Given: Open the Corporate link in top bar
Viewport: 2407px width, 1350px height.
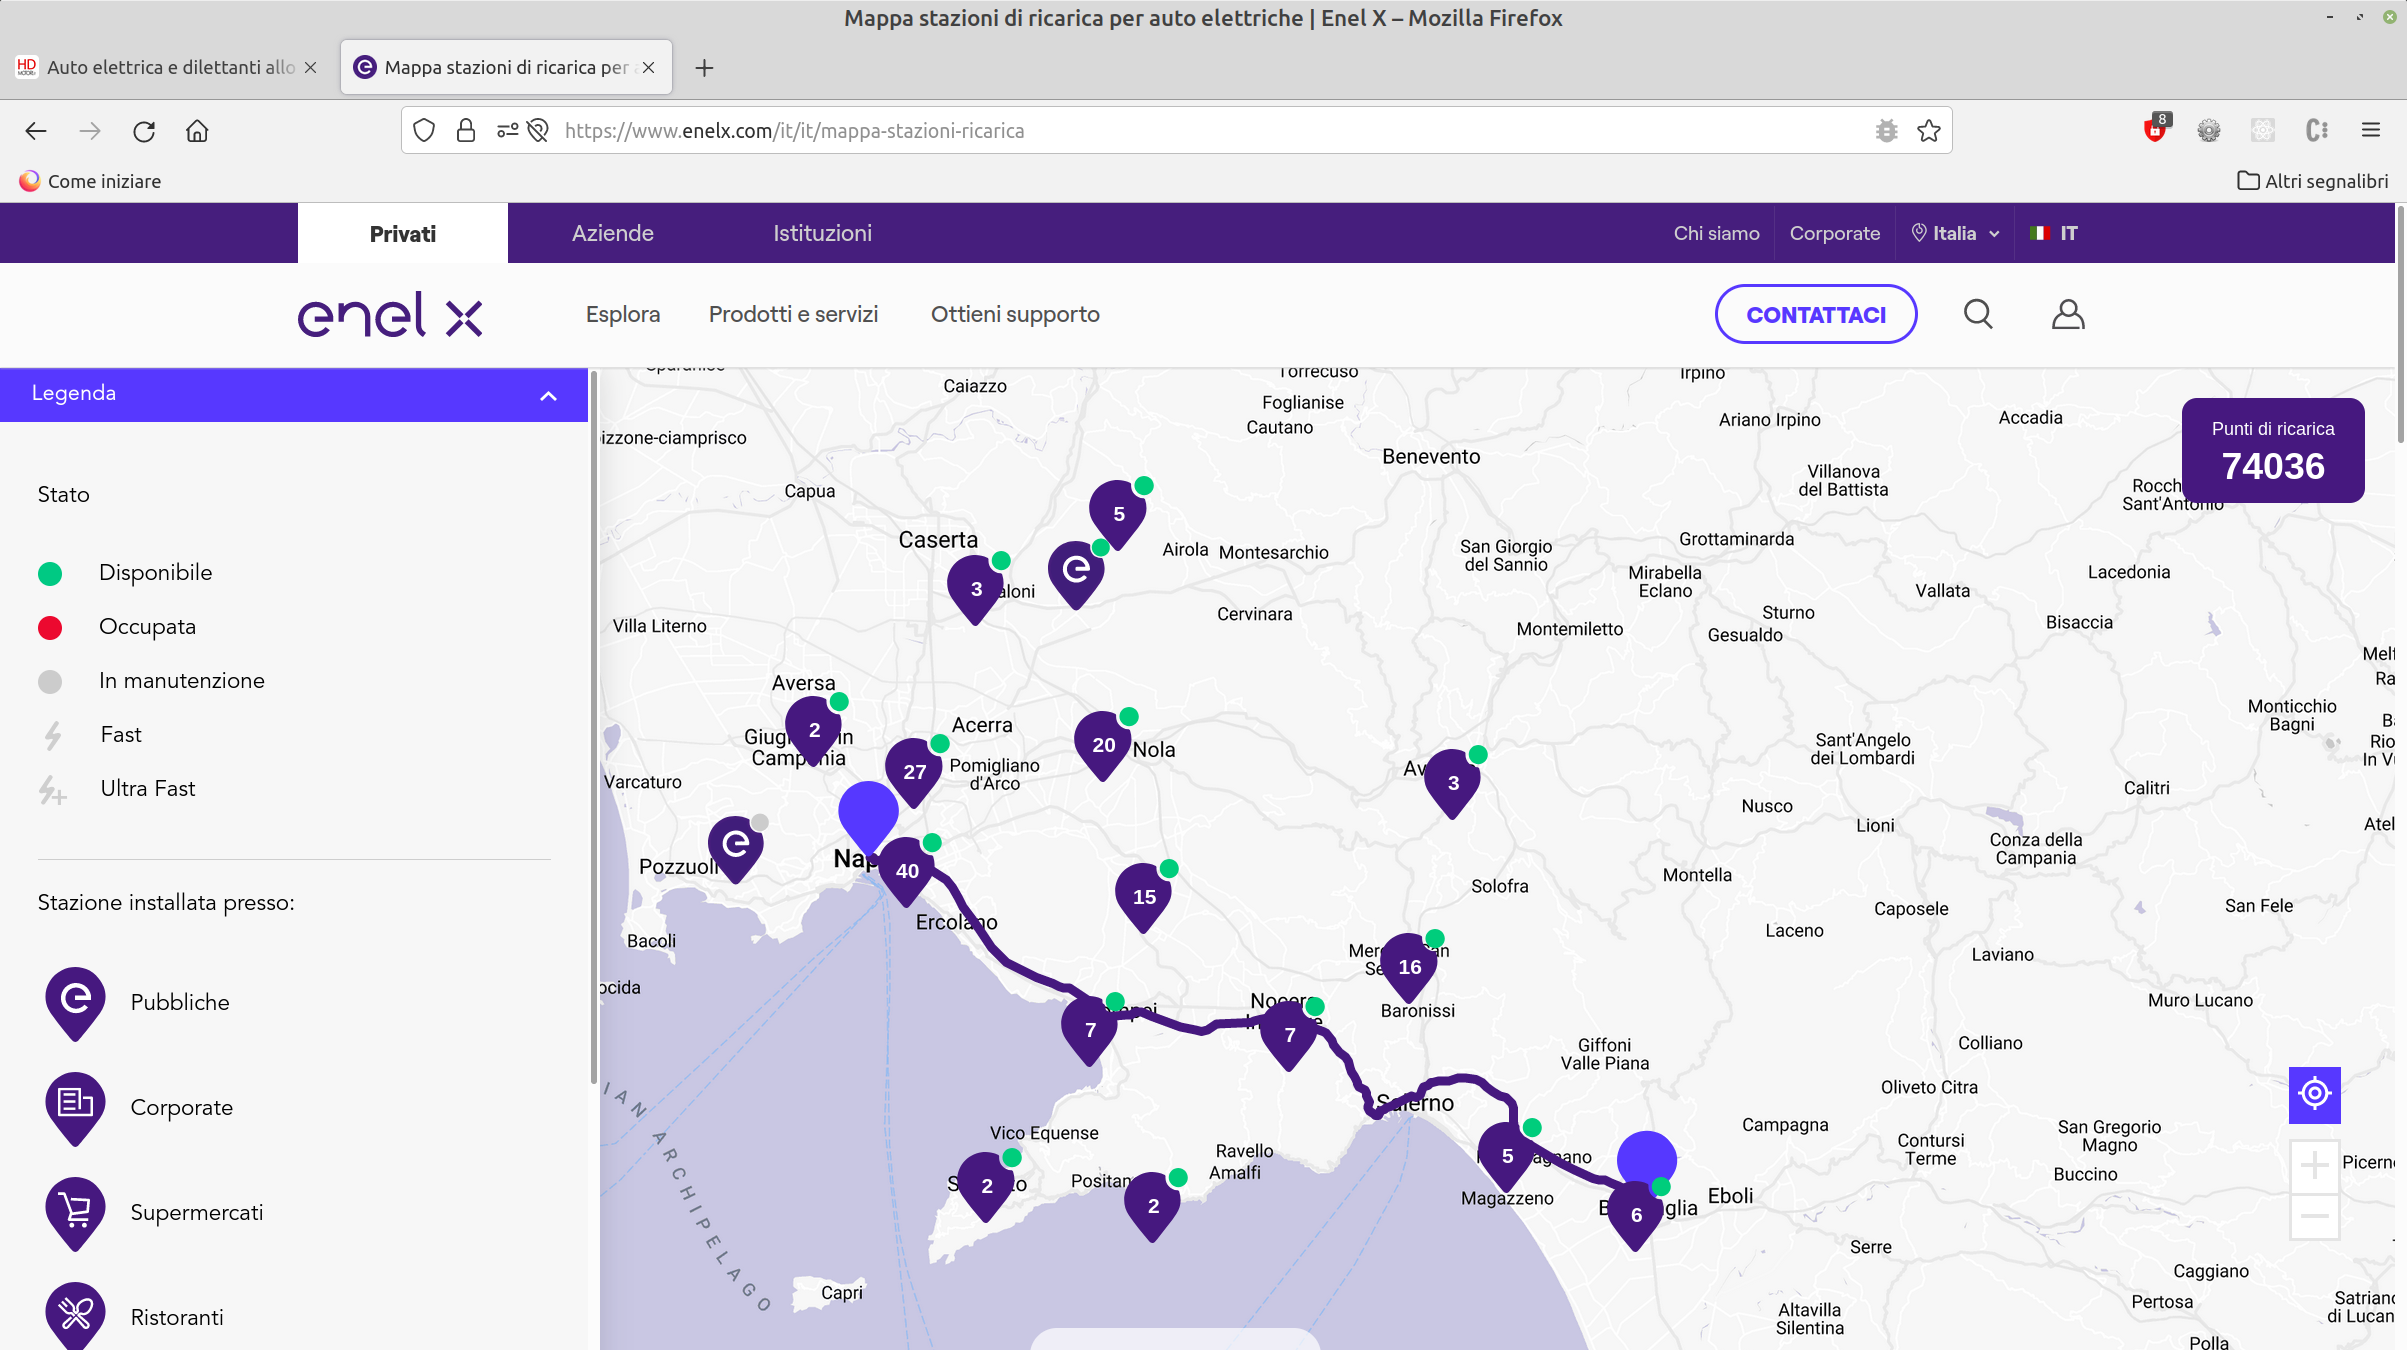Looking at the screenshot, I should (x=1835, y=233).
